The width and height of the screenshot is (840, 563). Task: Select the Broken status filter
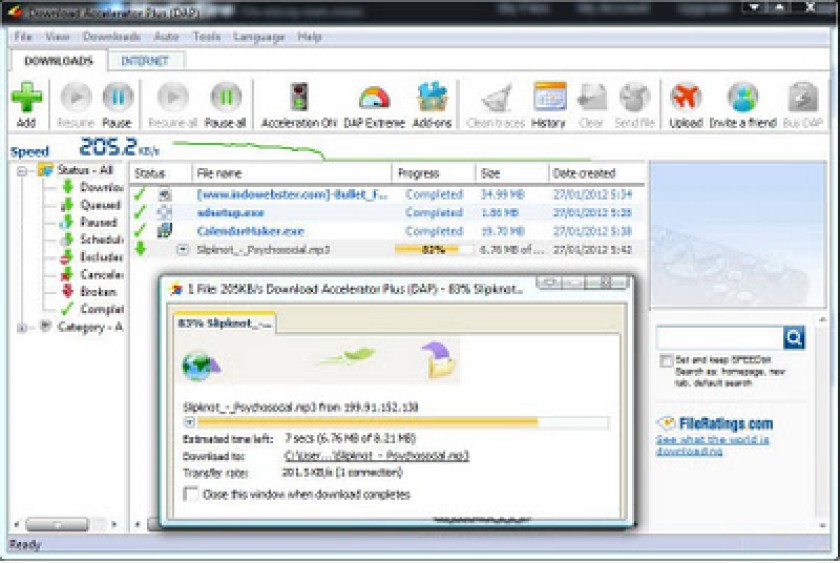tap(89, 291)
